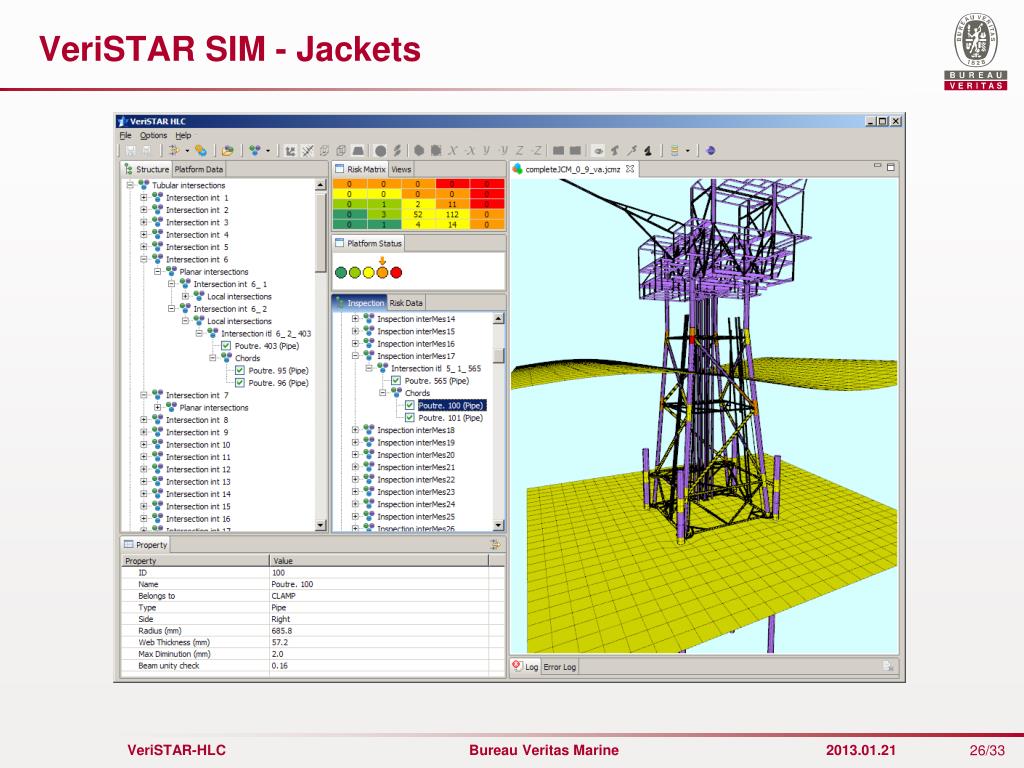The width and height of the screenshot is (1024, 768).
Task: Click the -X axis view icon
Action: point(469,151)
